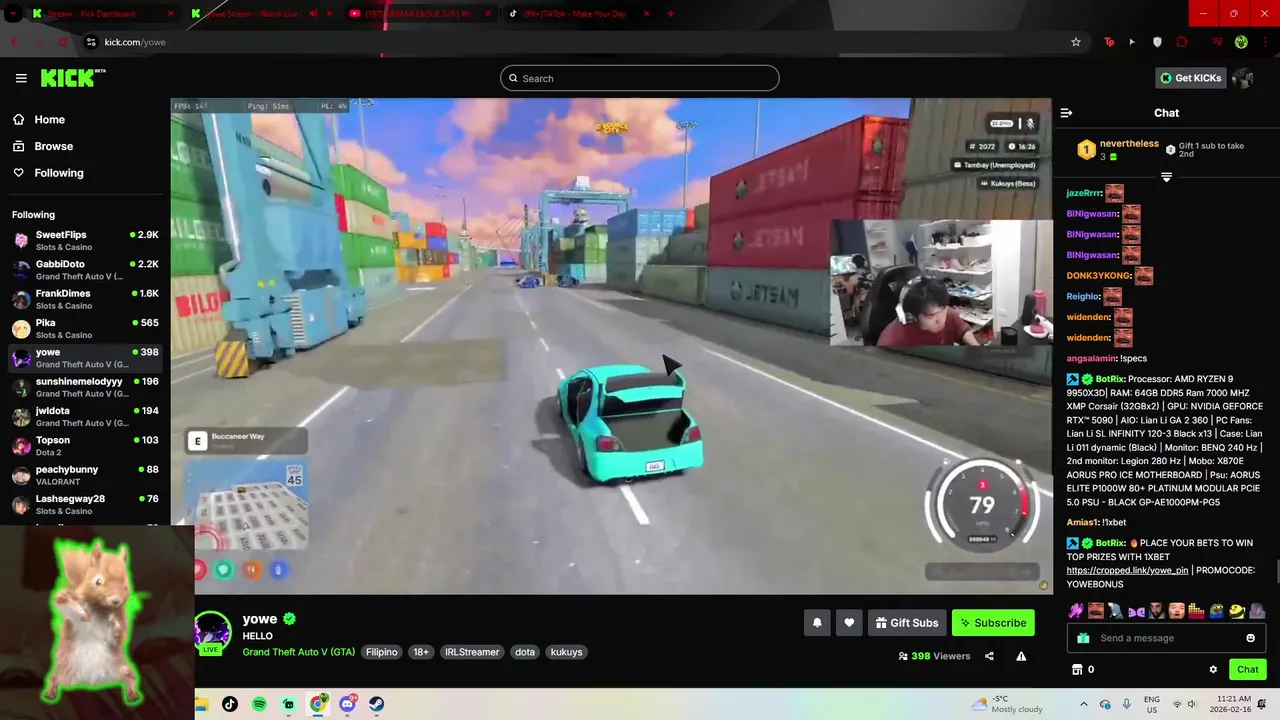Click the Filipino tag
The width and height of the screenshot is (1280, 720).
[x=382, y=652]
